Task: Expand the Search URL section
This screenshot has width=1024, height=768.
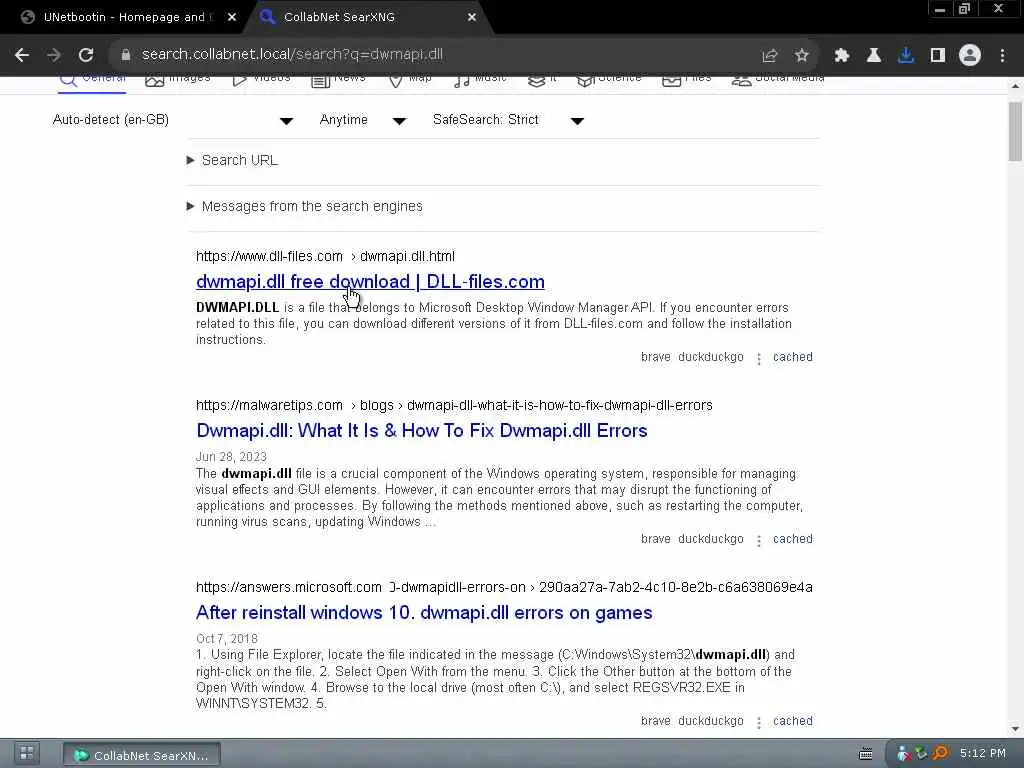Action: [232, 161]
